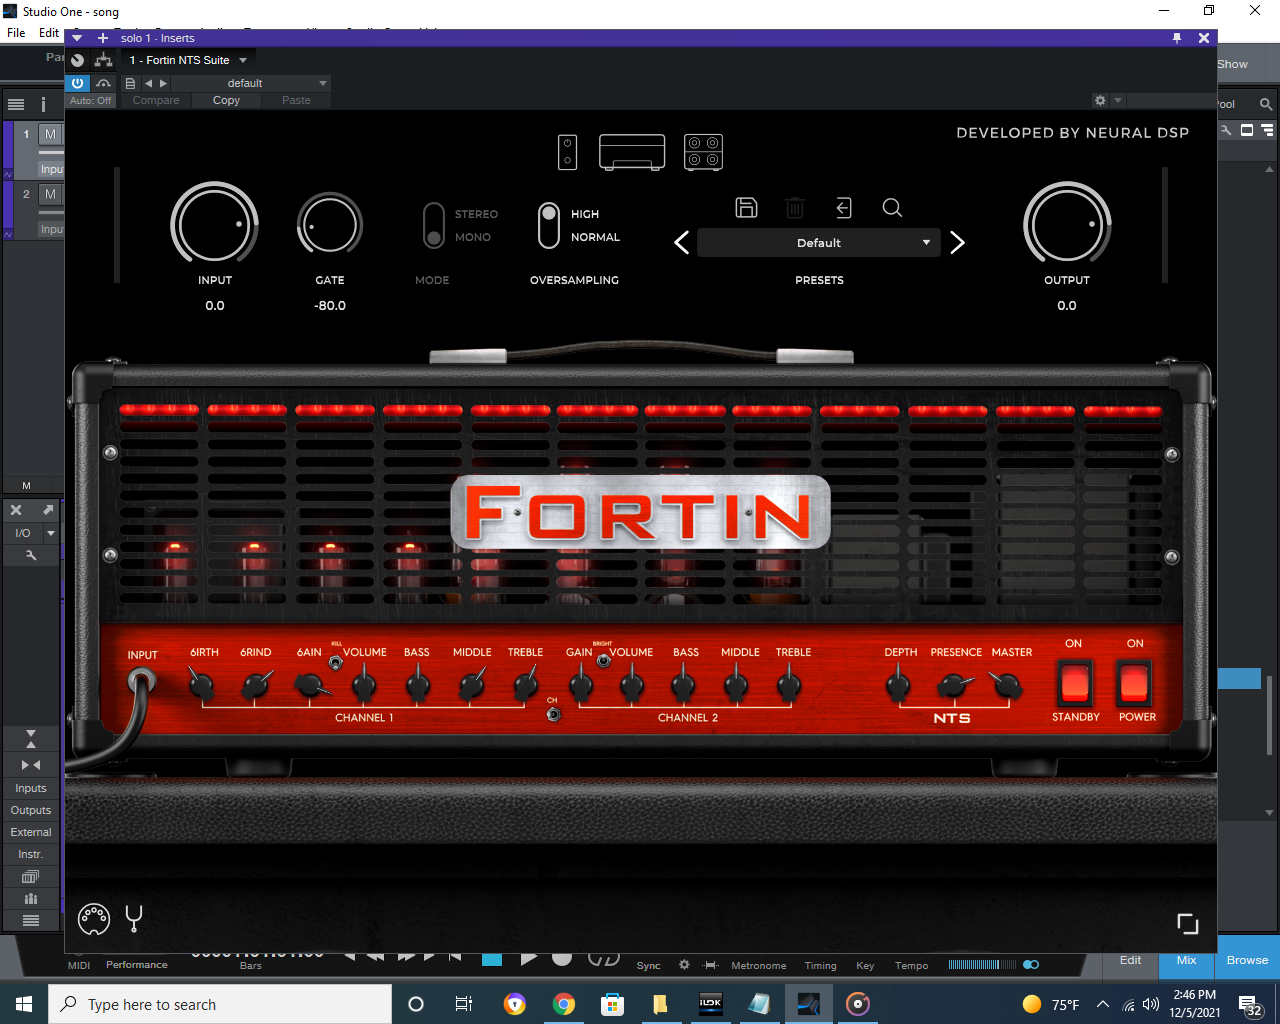Image resolution: width=1280 pixels, height=1024 pixels.
Task: Click the Paste button
Action: coord(296,100)
